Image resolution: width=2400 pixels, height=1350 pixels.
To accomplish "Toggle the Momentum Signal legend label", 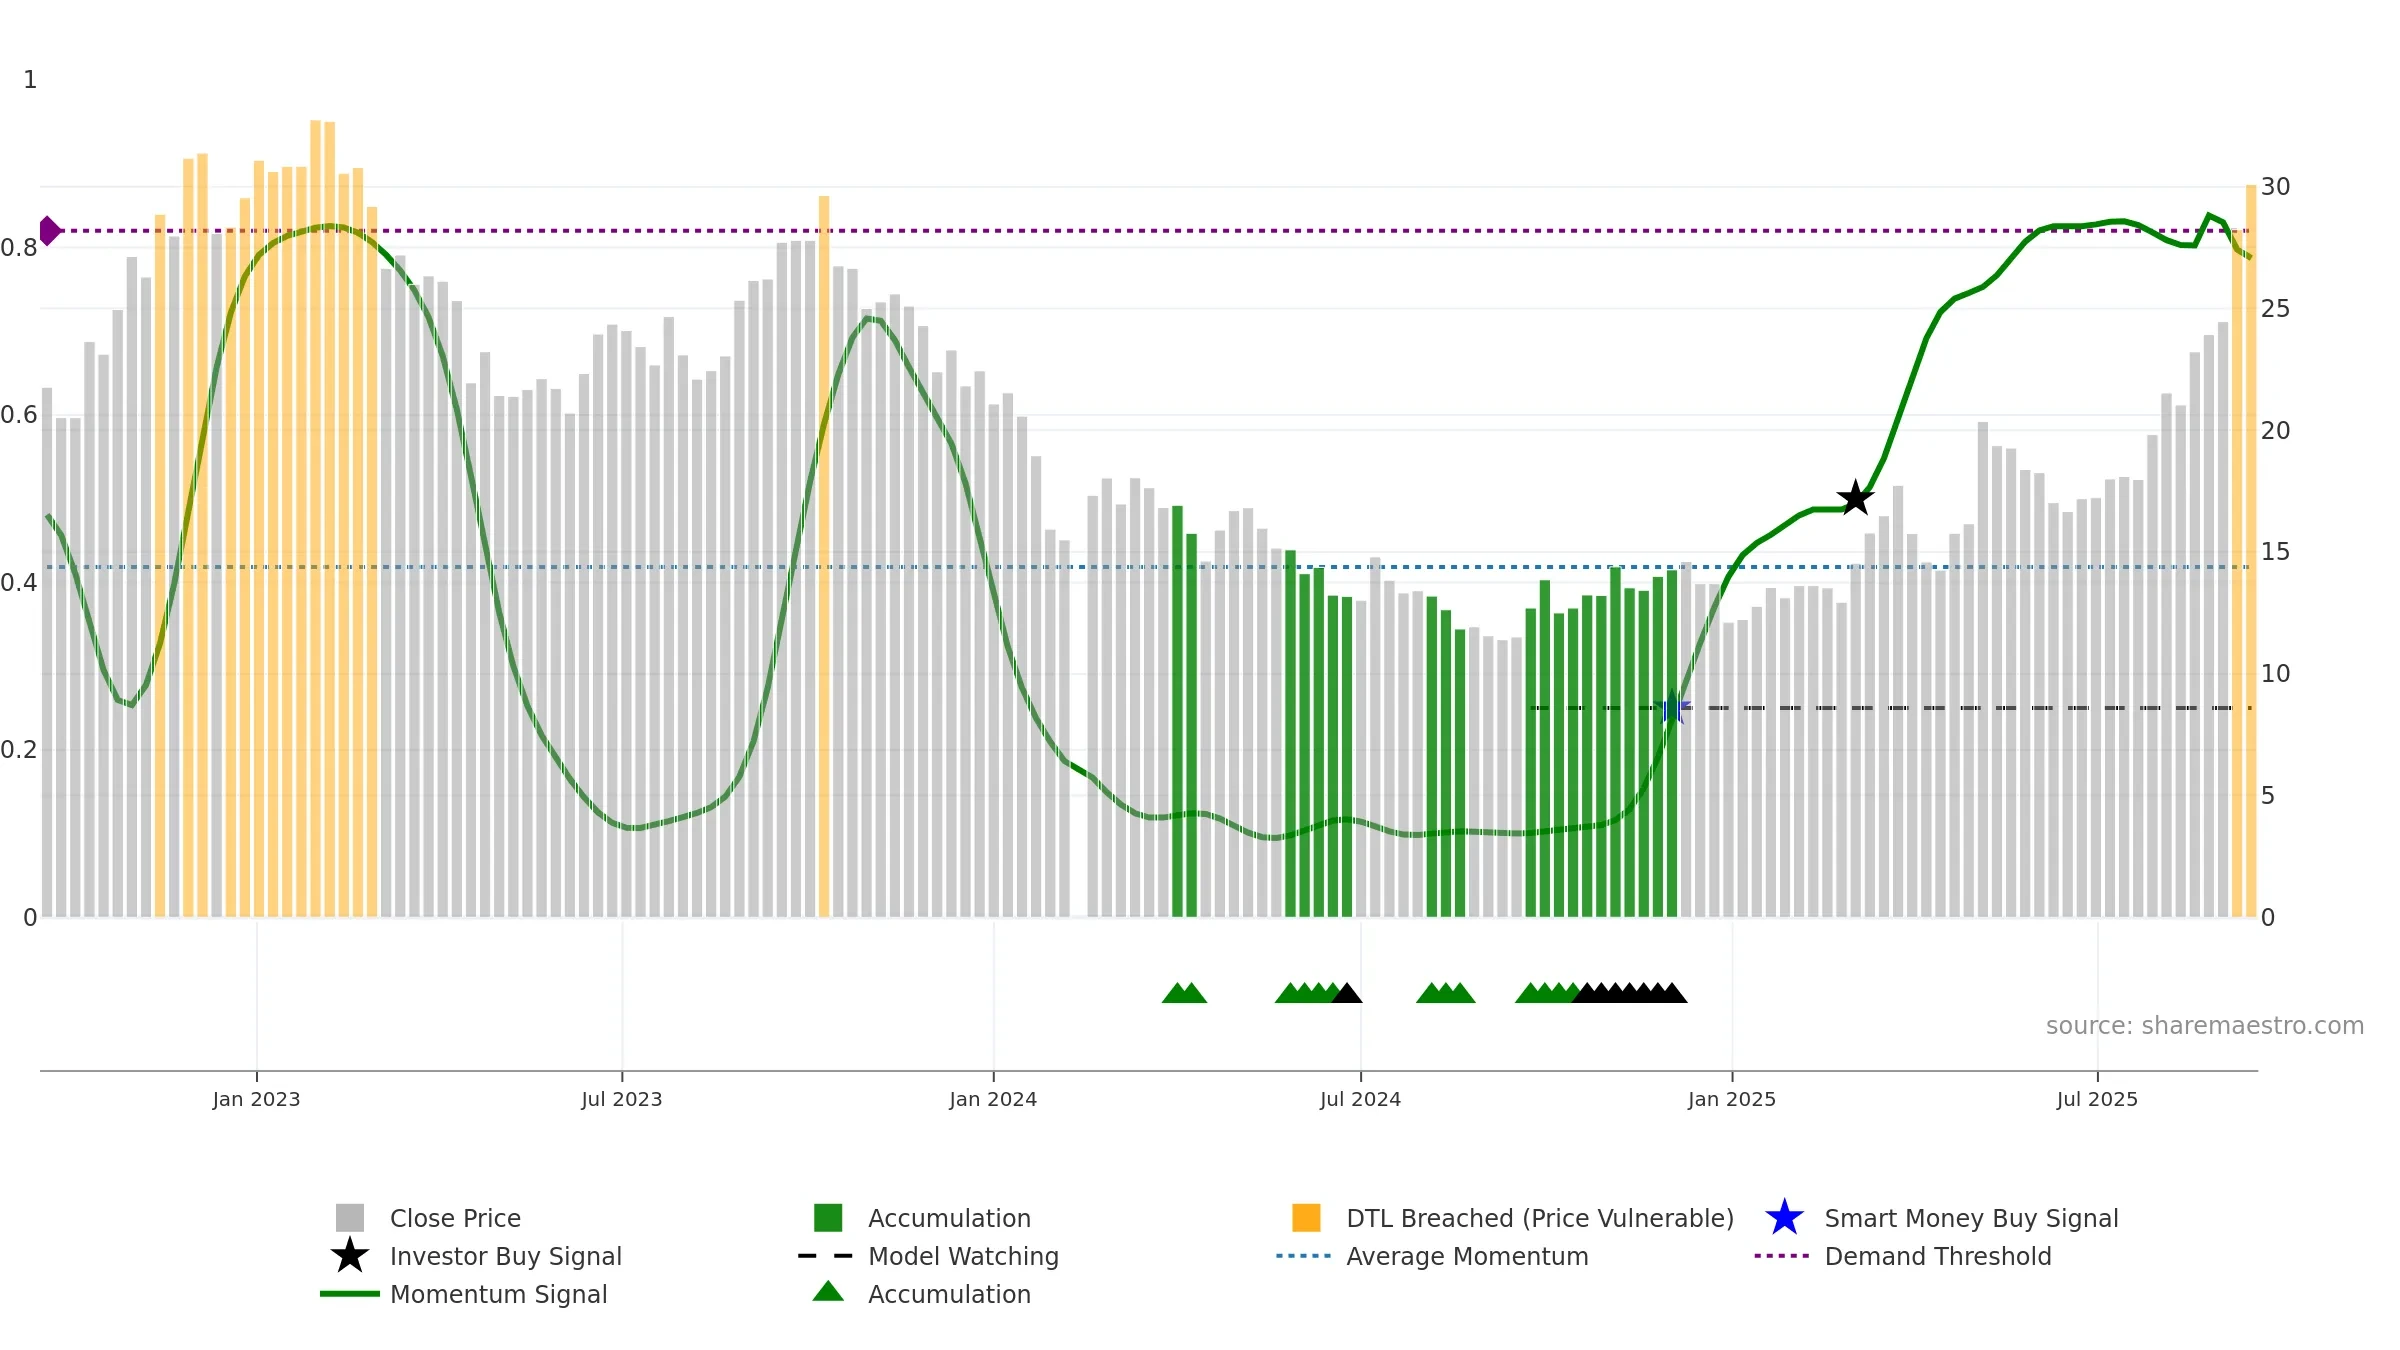I will [x=499, y=1294].
